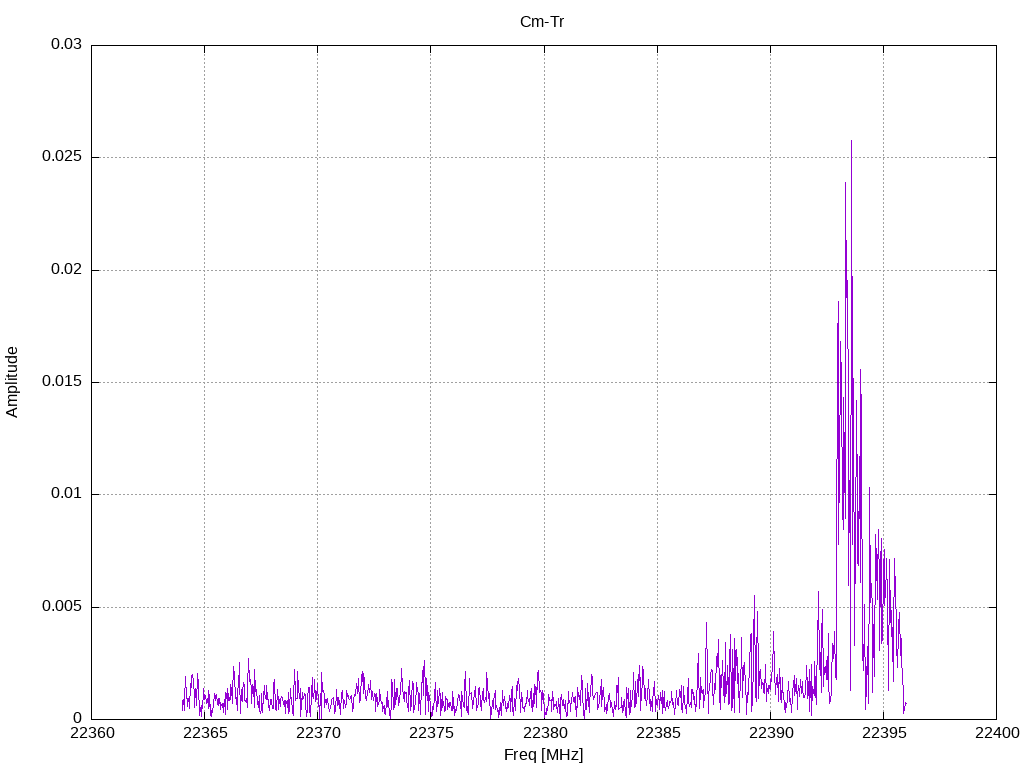Click x-axis tick label 22380
The width and height of the screenshot is (1024, 768).
(545, 733)
